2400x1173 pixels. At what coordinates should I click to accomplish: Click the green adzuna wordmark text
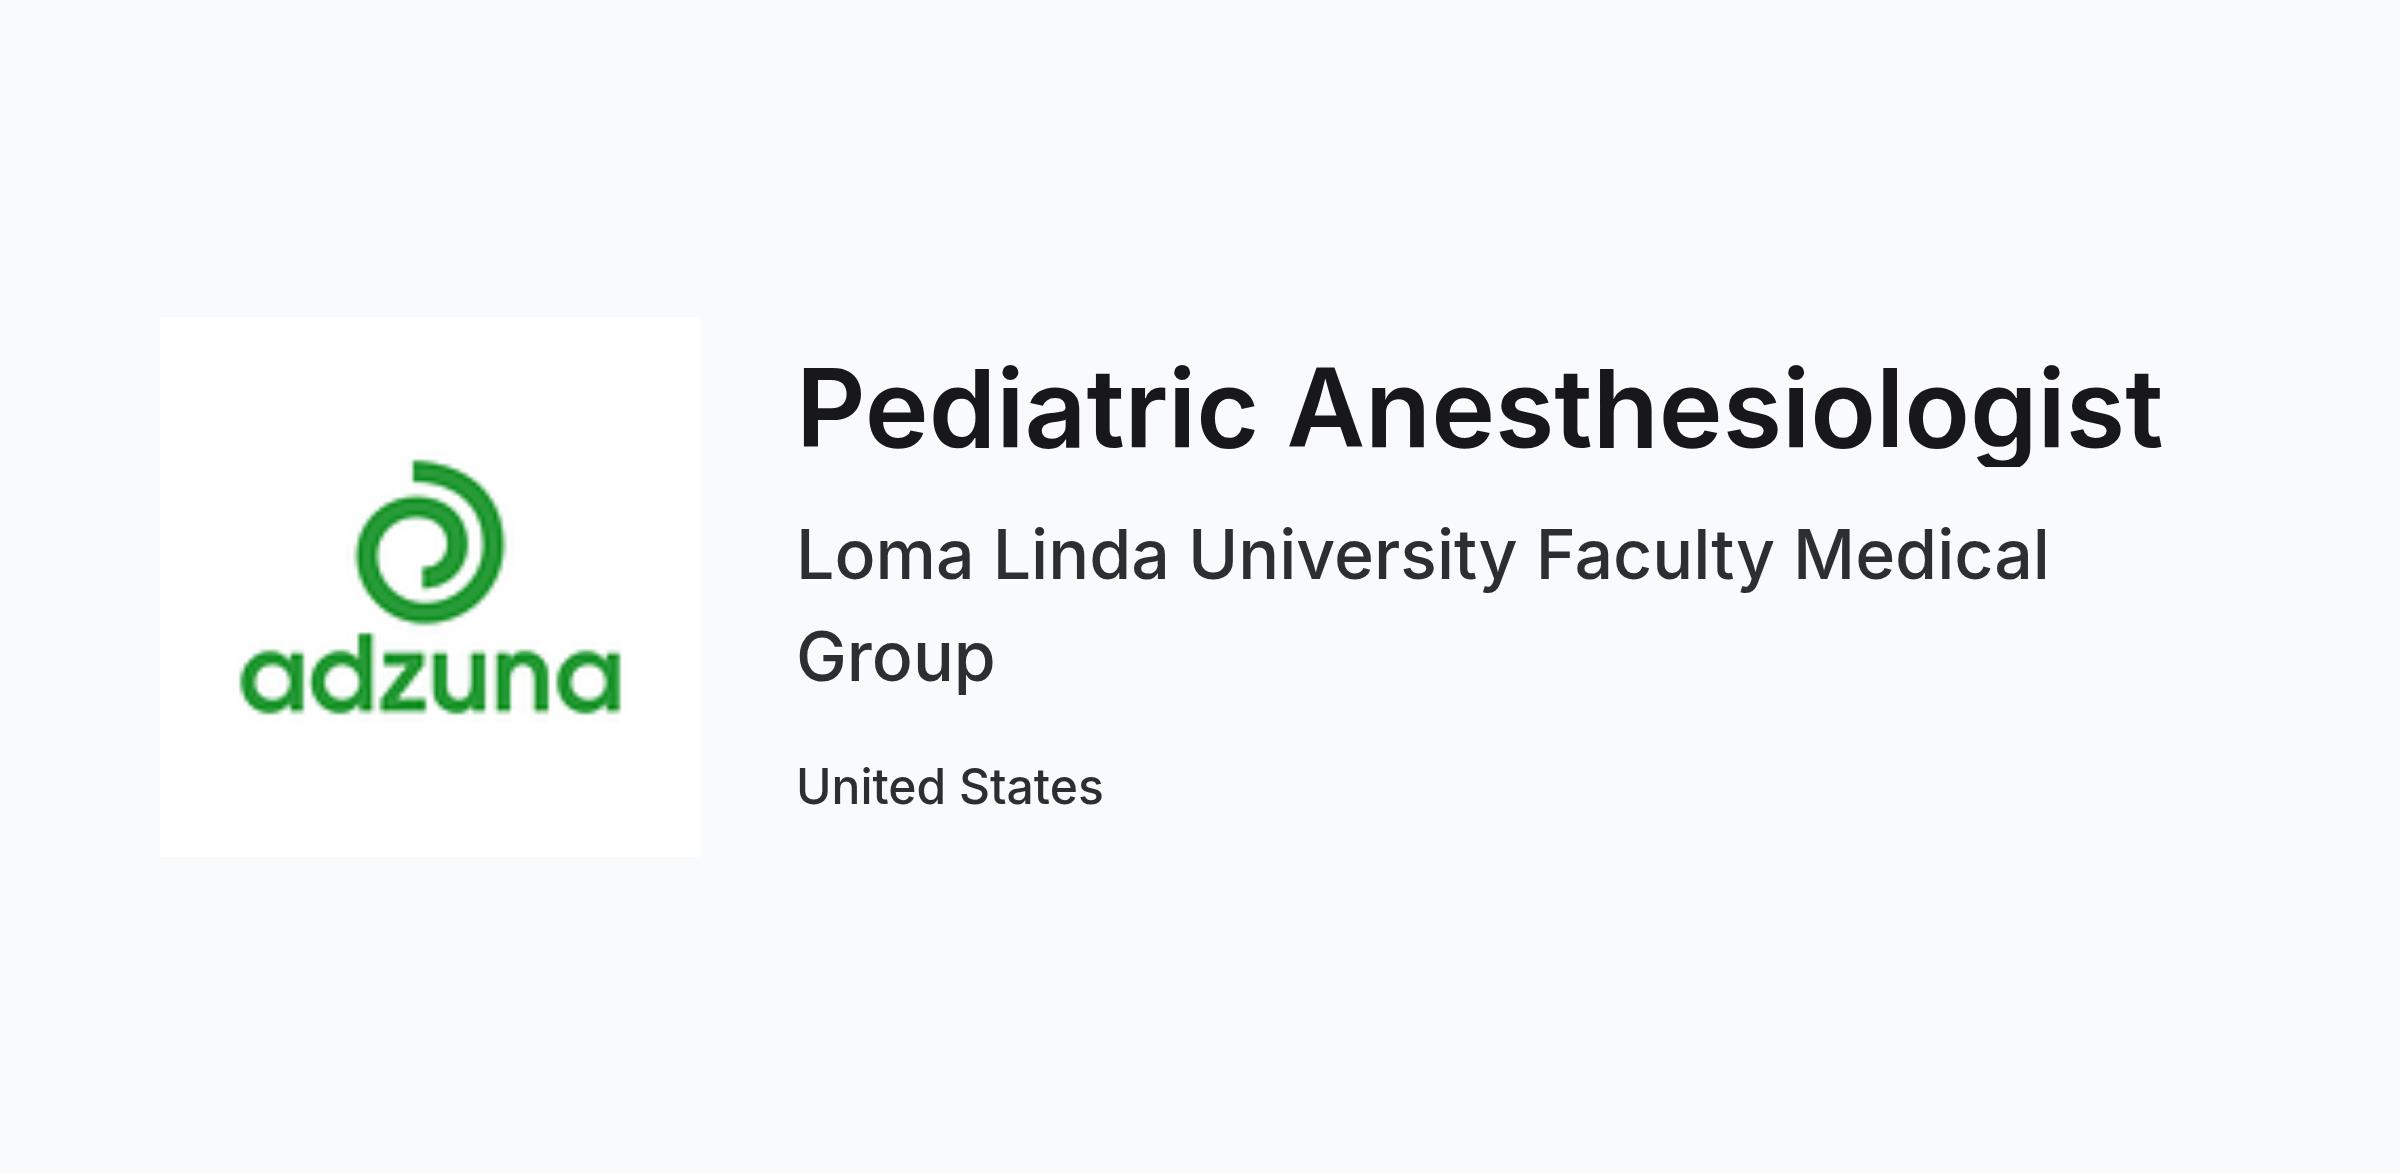pyautogui.click(x=430, y=679)
